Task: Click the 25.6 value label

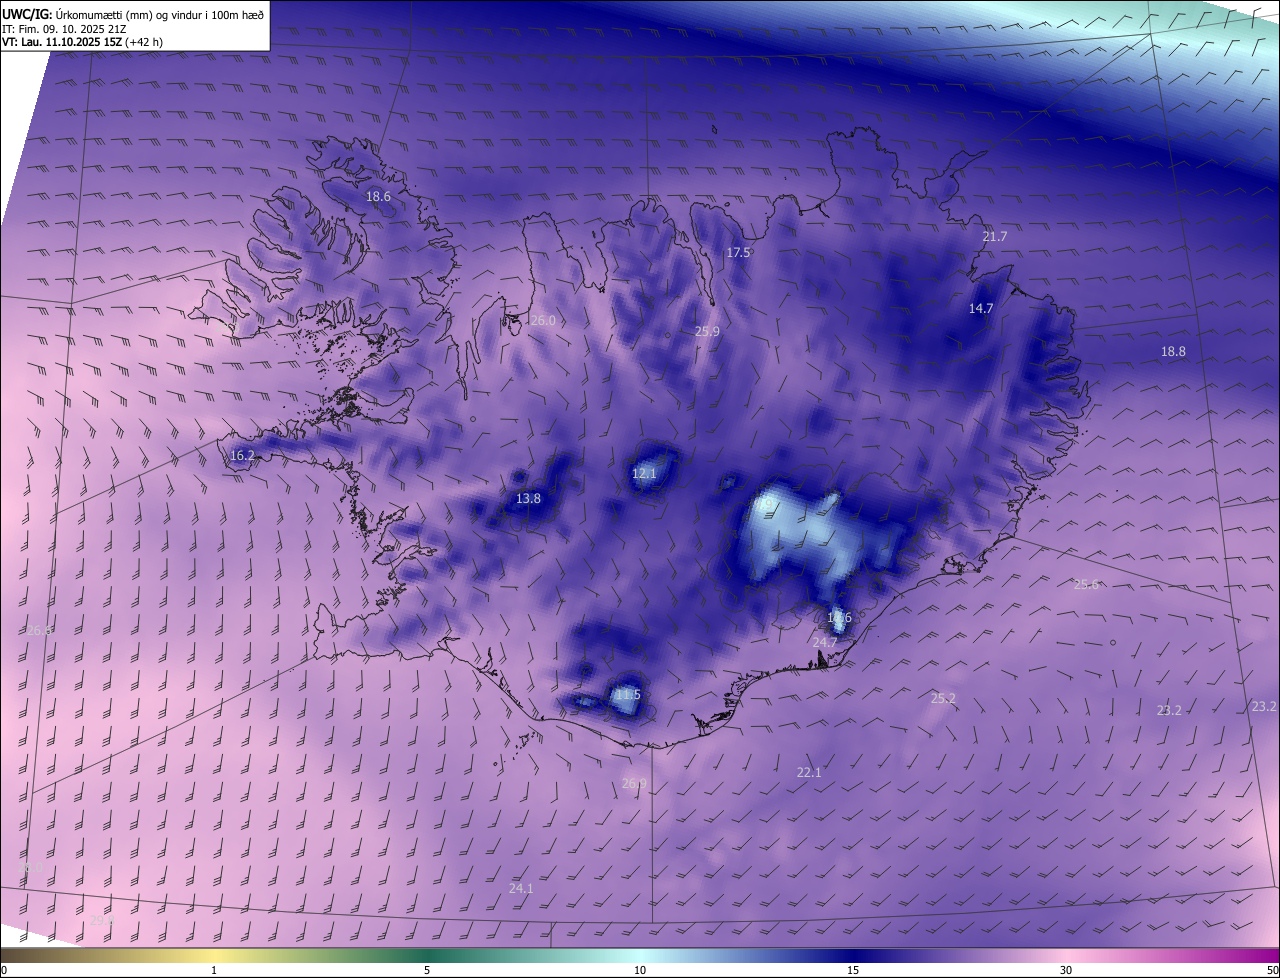Action: (1086, 585)
